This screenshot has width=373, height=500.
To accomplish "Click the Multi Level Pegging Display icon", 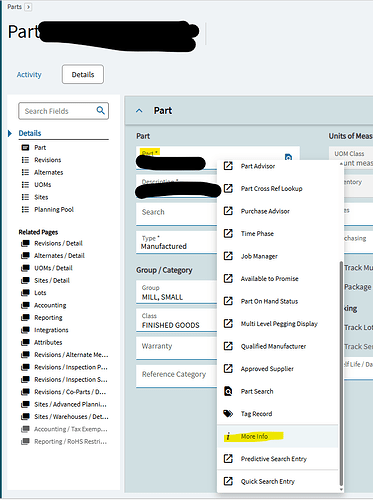I will coord(228,323).
